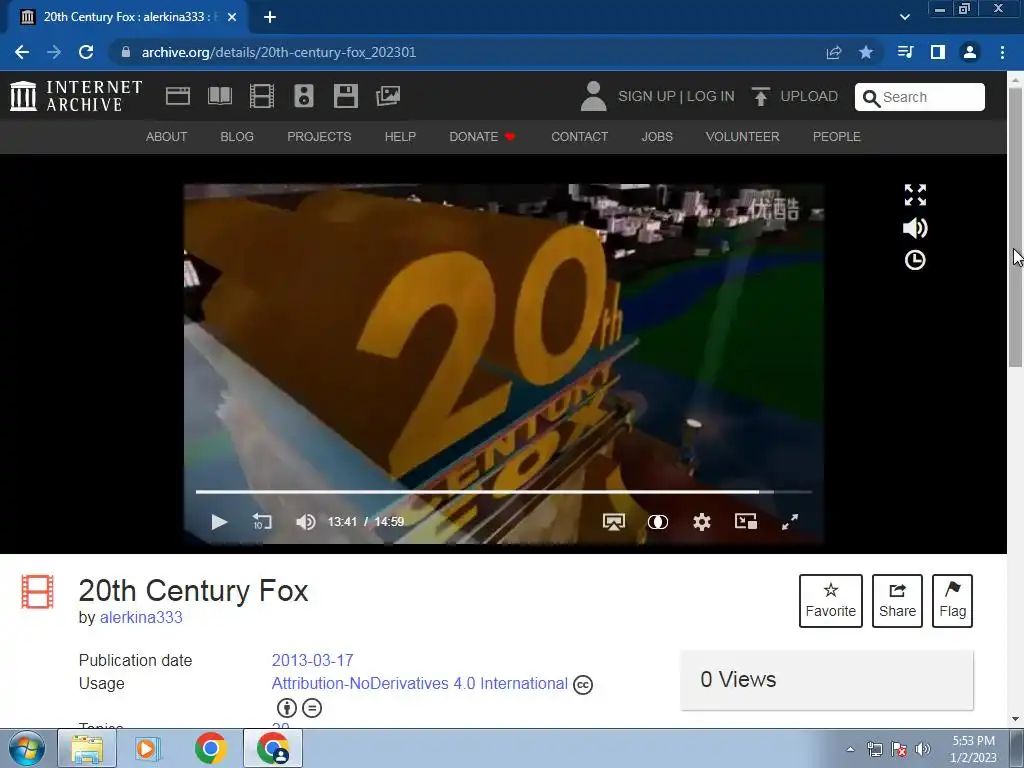
Task: Toggle the bookmark star for this page
Action: click(866, 52)
